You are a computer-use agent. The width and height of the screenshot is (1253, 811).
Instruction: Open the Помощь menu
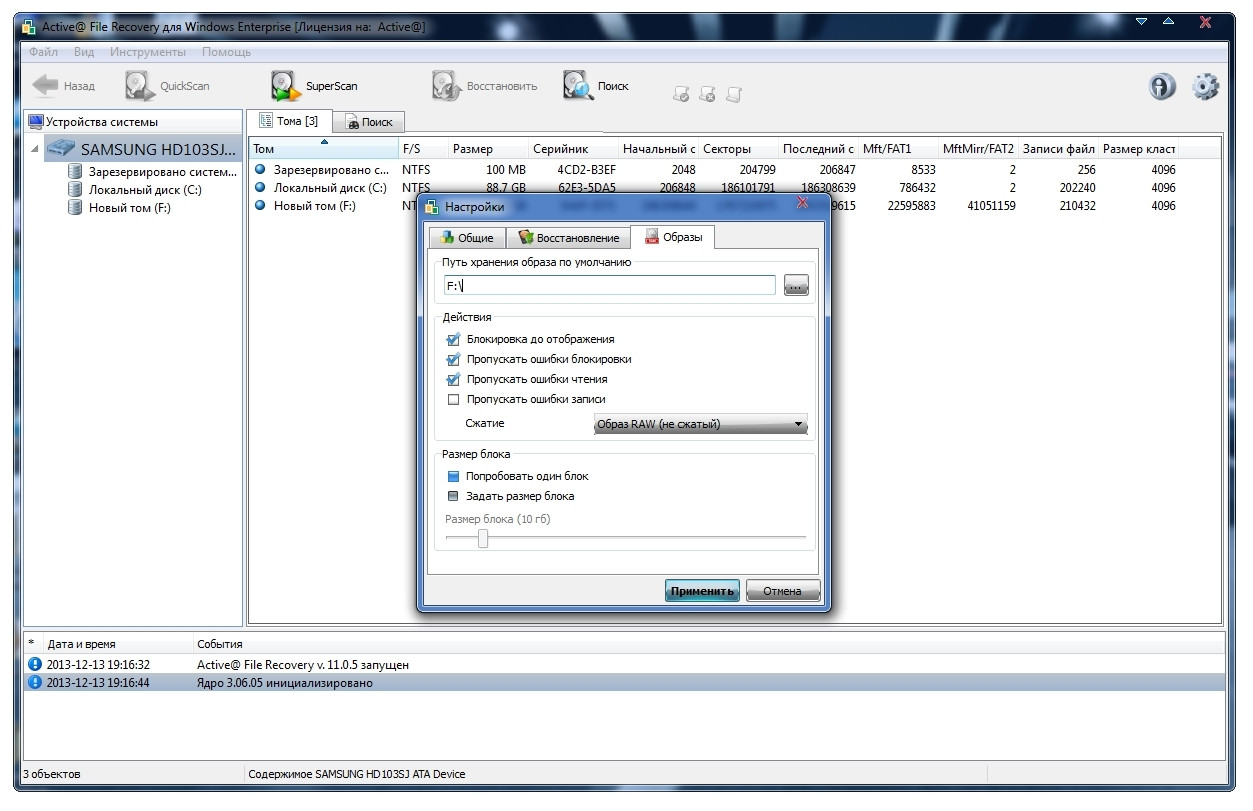(x=226, y=52)
